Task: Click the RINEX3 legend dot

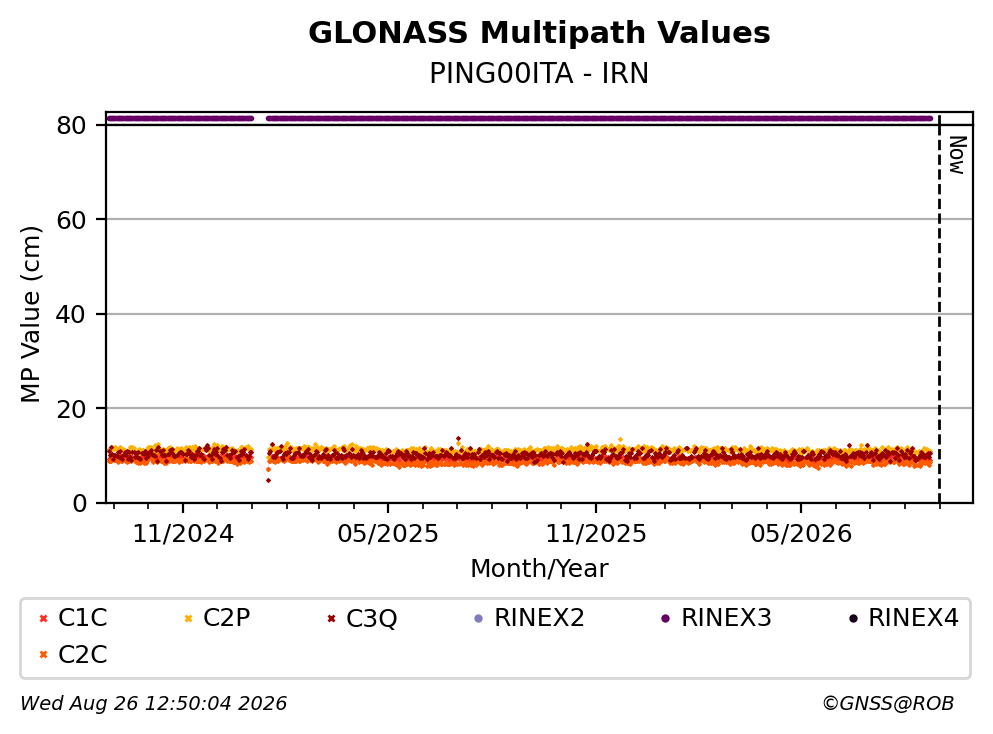Action: [666, 618]
